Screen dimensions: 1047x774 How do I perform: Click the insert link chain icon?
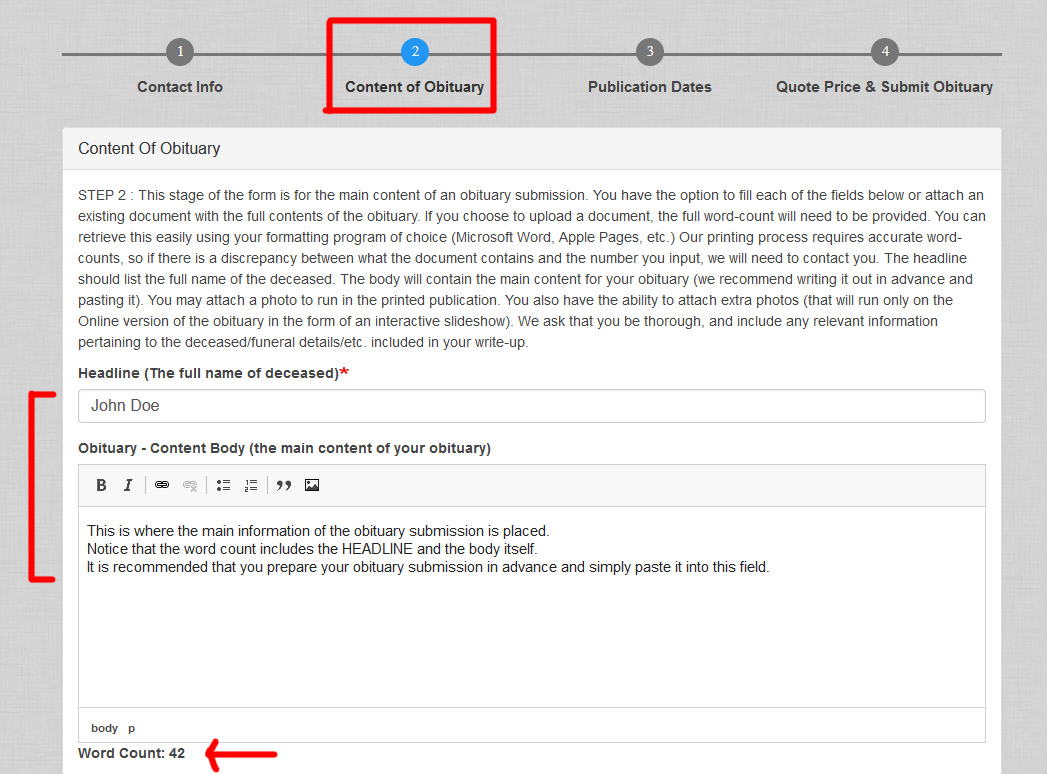click(x=162, y=485)
